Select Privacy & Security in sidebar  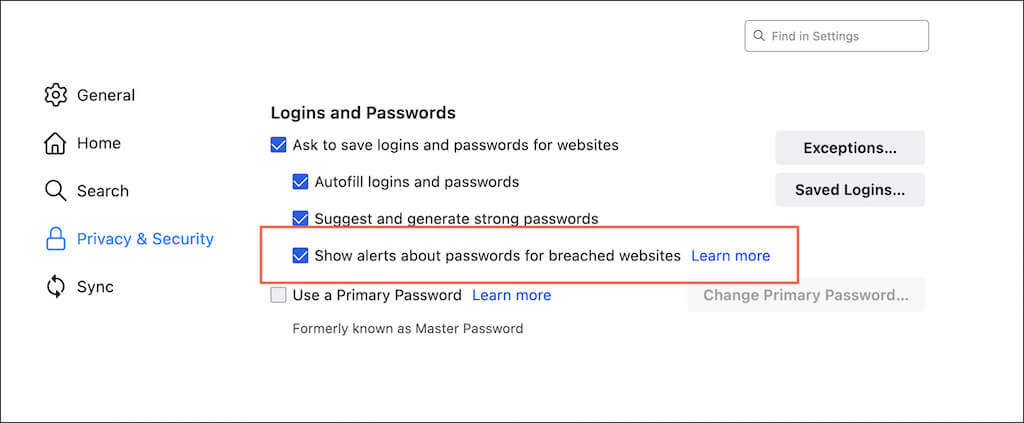tap(145, 239)
